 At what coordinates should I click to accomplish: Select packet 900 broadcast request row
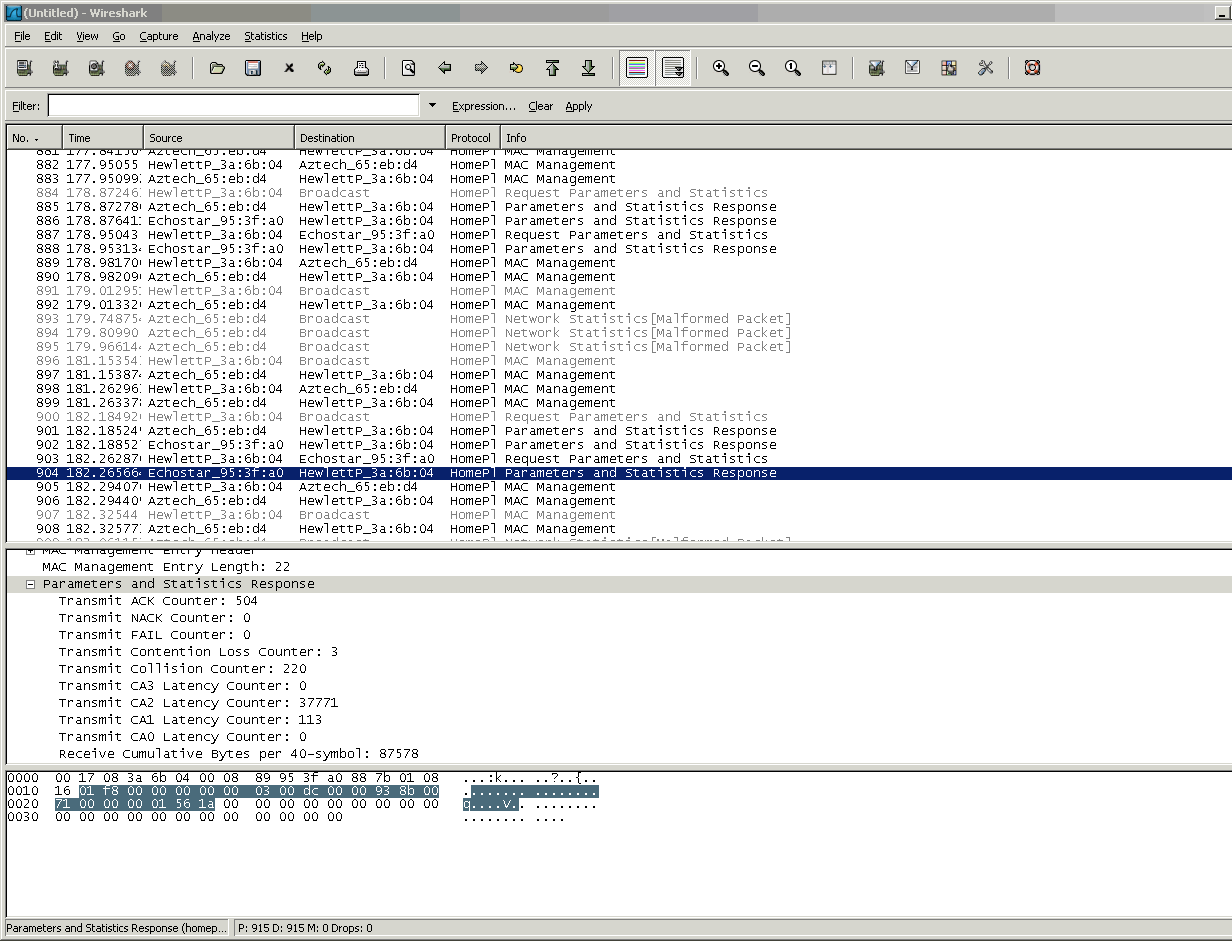pyautogui.click(x=619, y=417)
